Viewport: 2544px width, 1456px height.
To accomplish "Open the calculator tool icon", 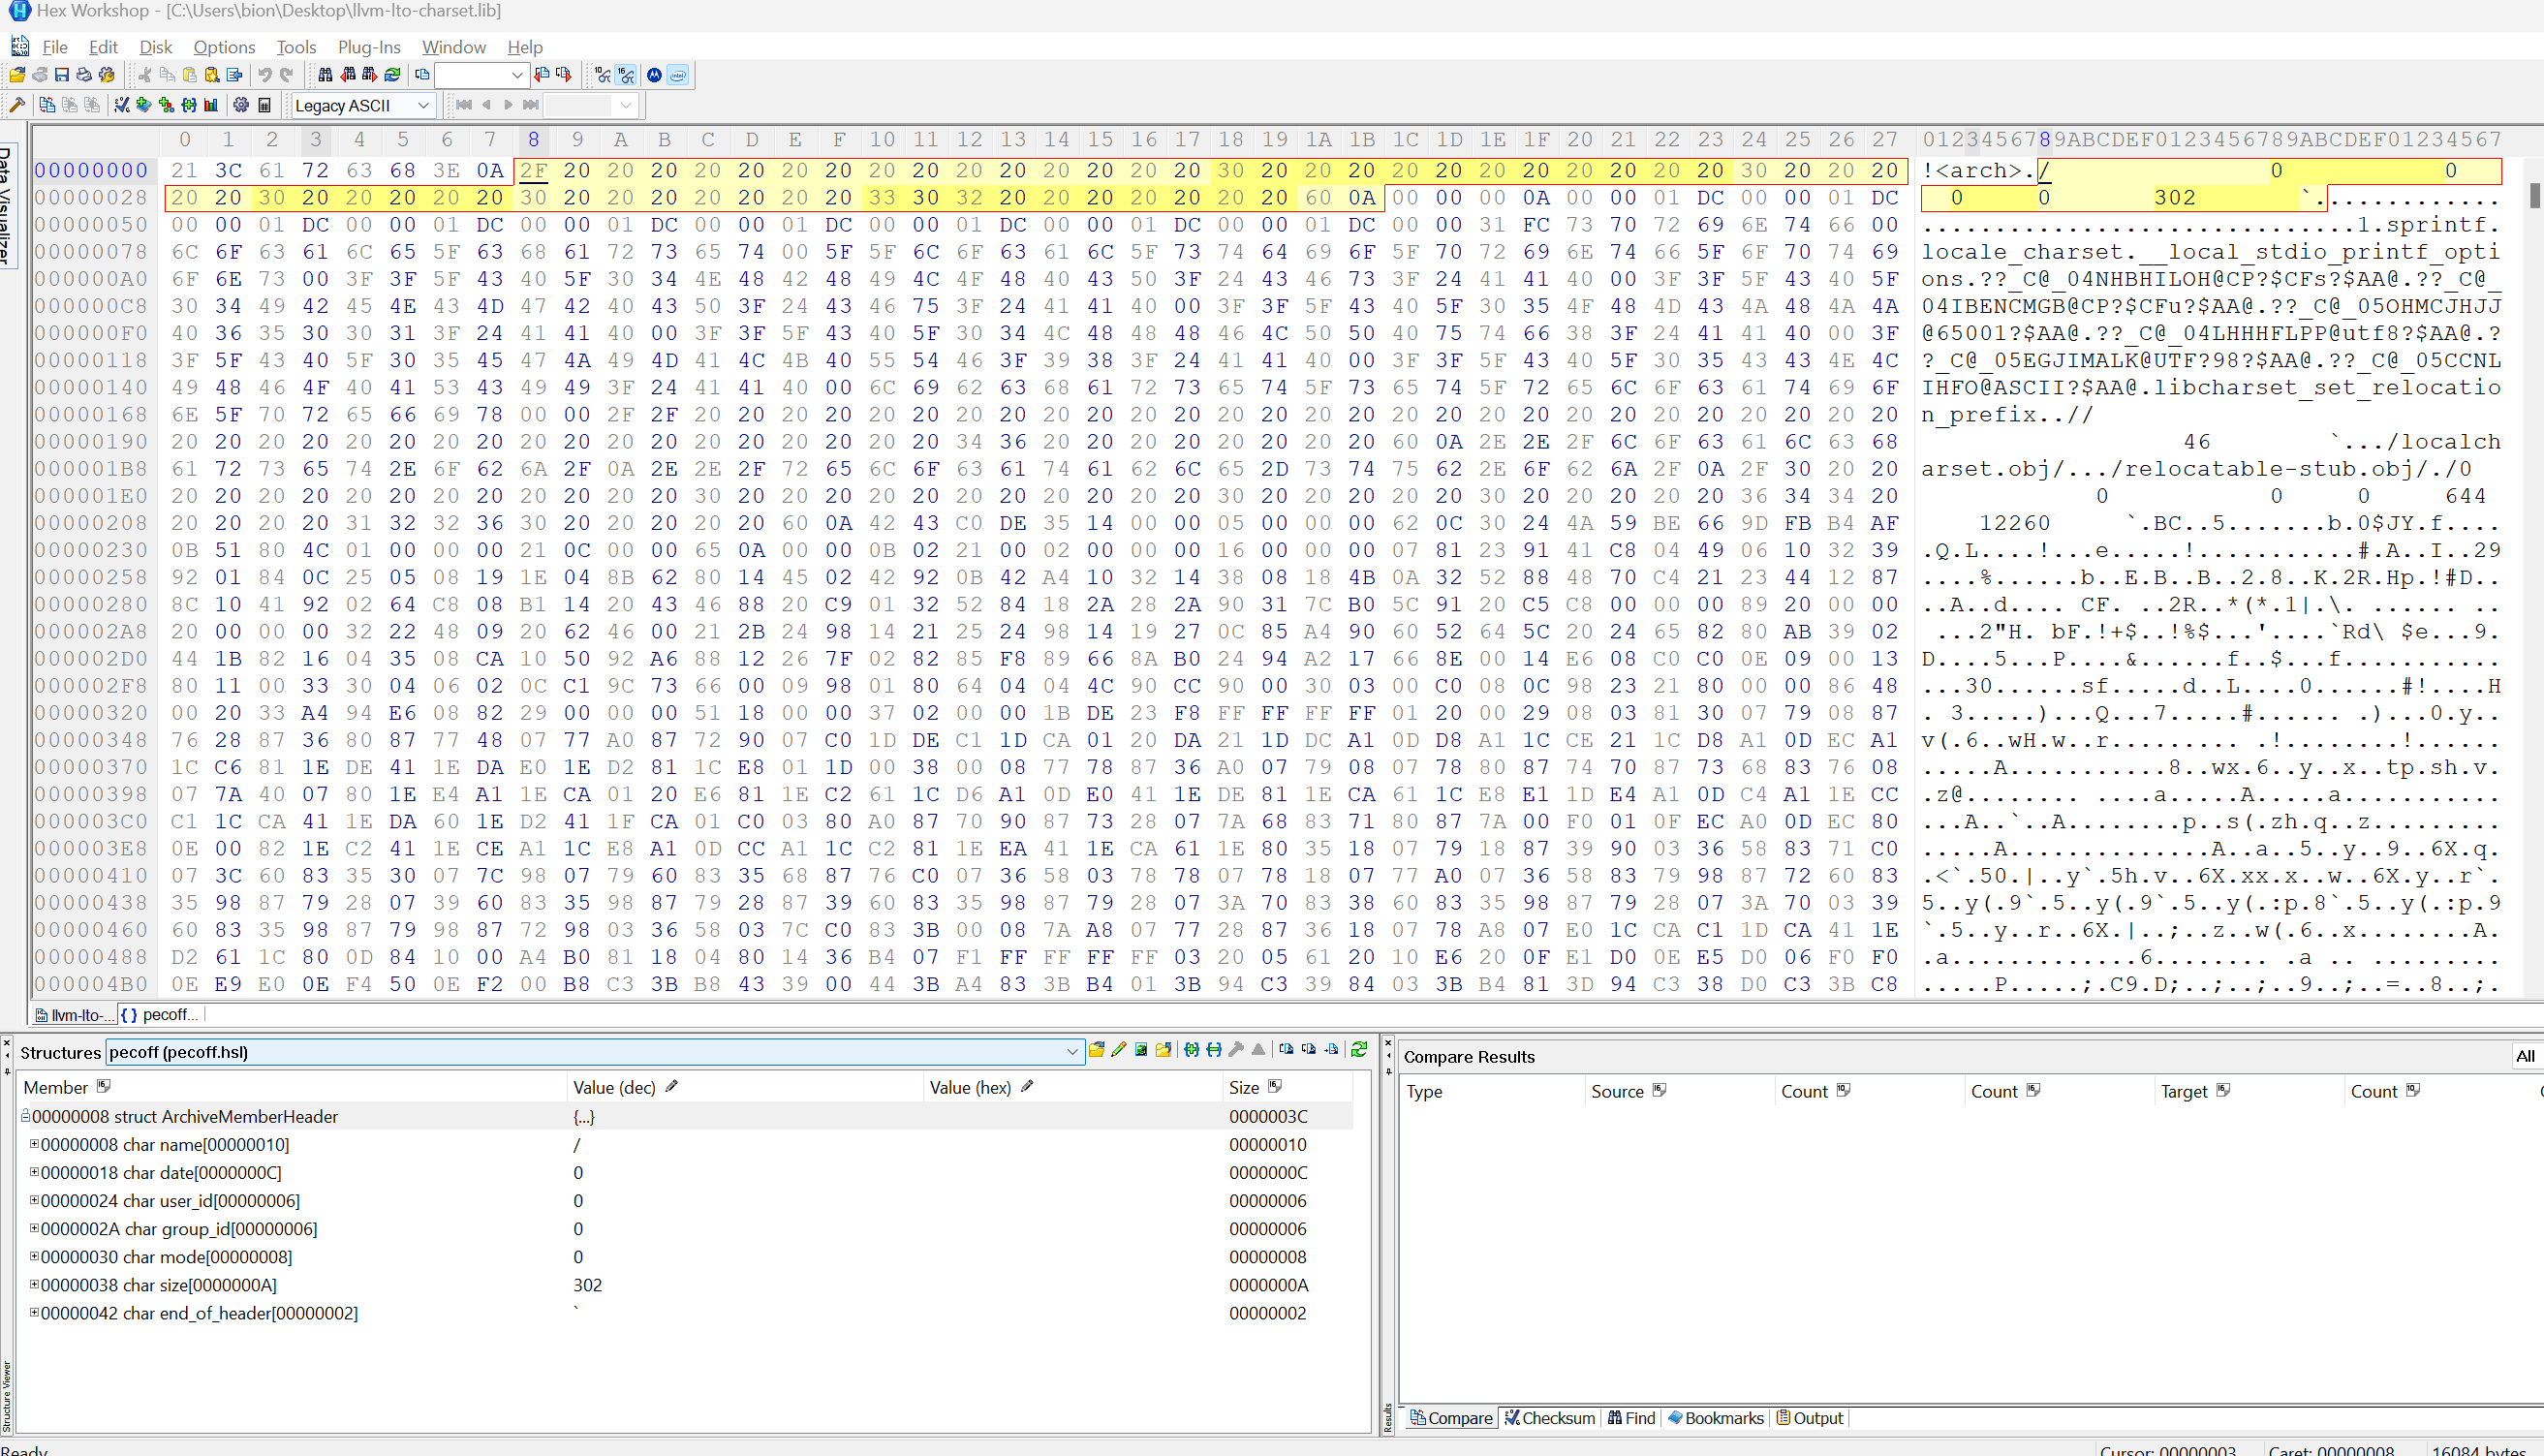I will (265, 105).
